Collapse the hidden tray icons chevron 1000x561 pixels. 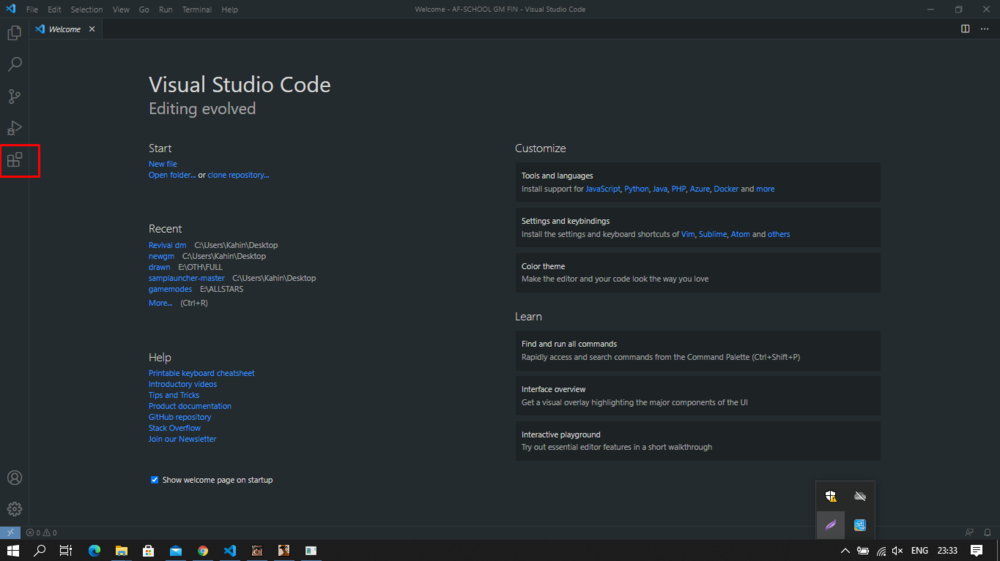point(845,551)
